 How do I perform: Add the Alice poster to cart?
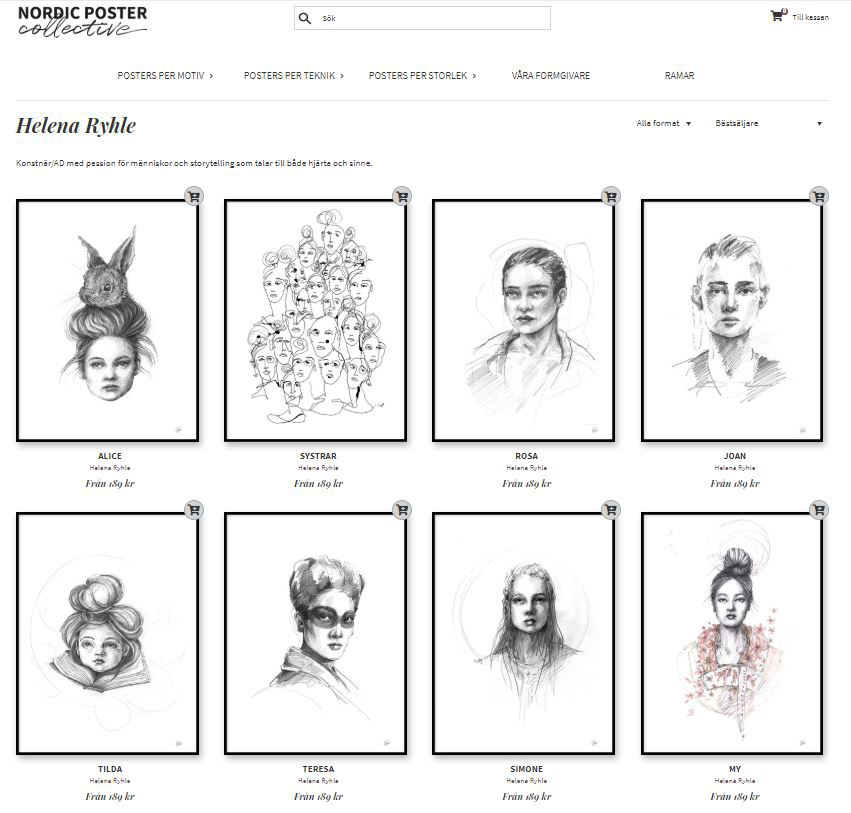[194, 196]
